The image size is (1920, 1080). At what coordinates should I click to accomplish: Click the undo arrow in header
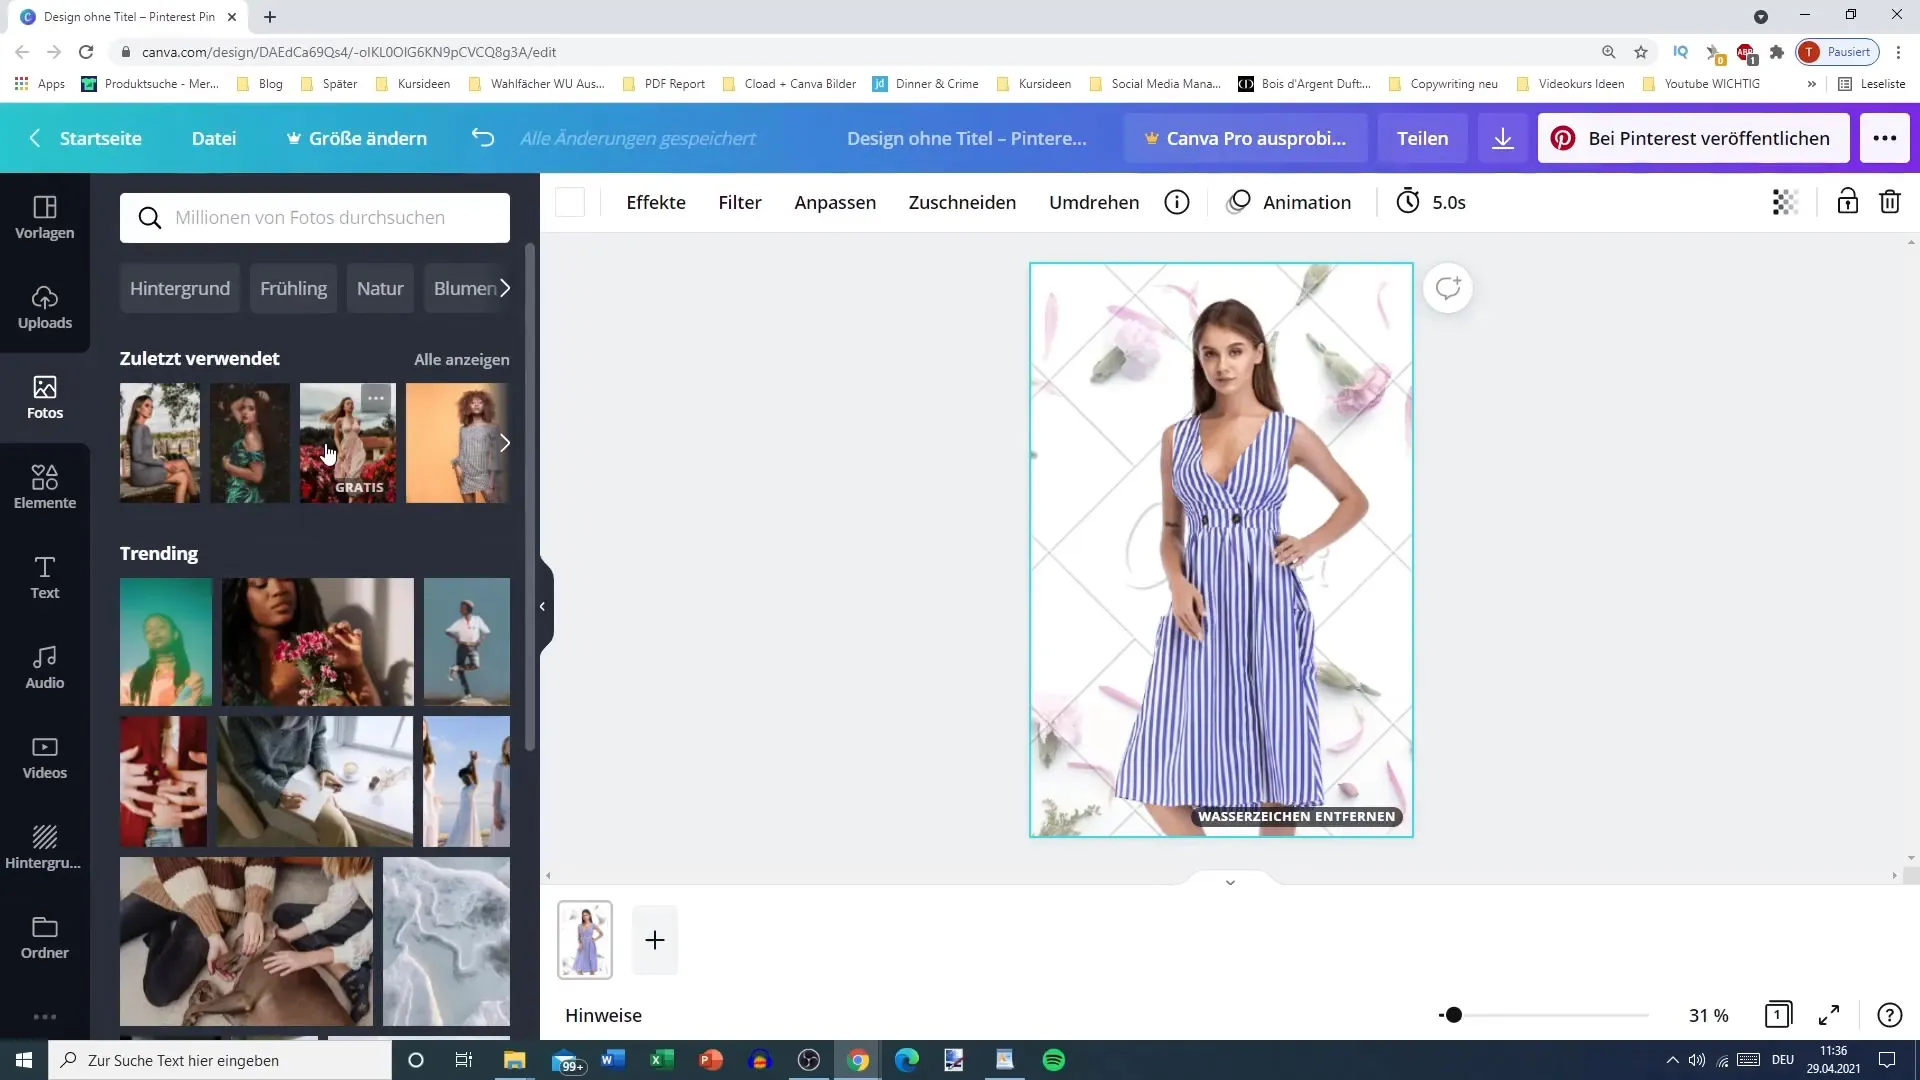[483, 138]
